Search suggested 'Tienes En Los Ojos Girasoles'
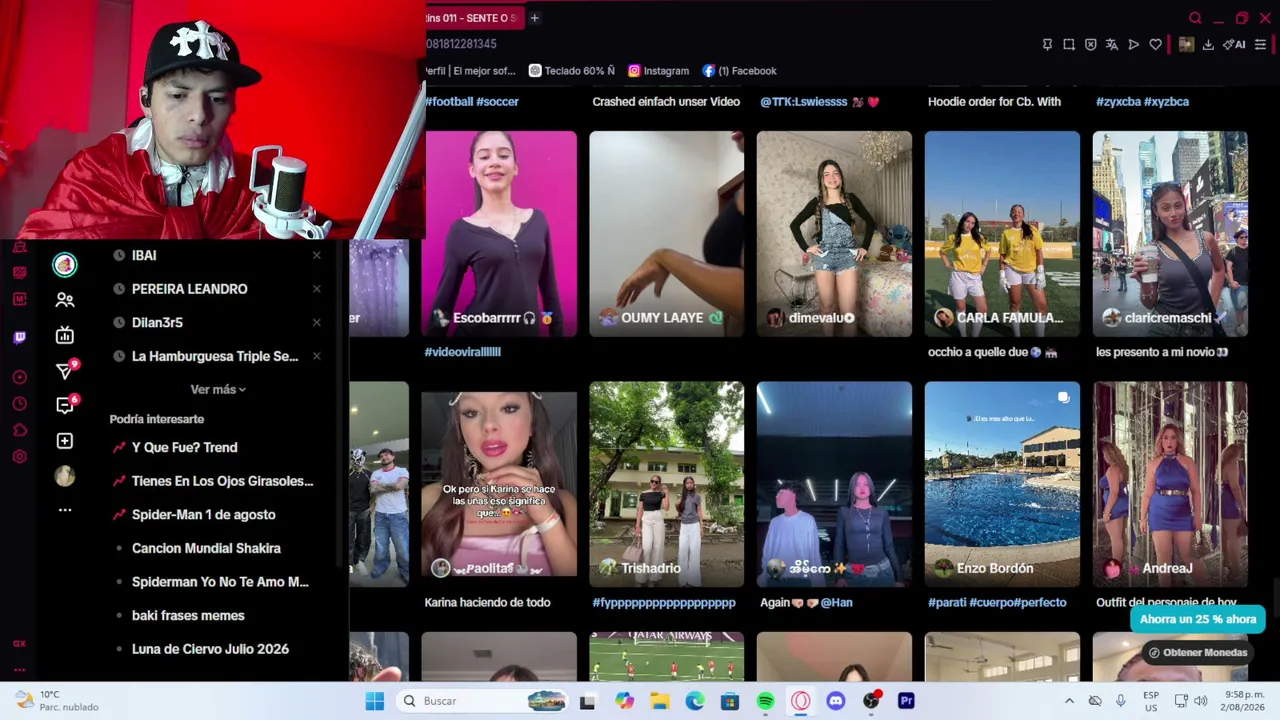Viewport: 1280px width, 720px height. (x=222, y=481)
